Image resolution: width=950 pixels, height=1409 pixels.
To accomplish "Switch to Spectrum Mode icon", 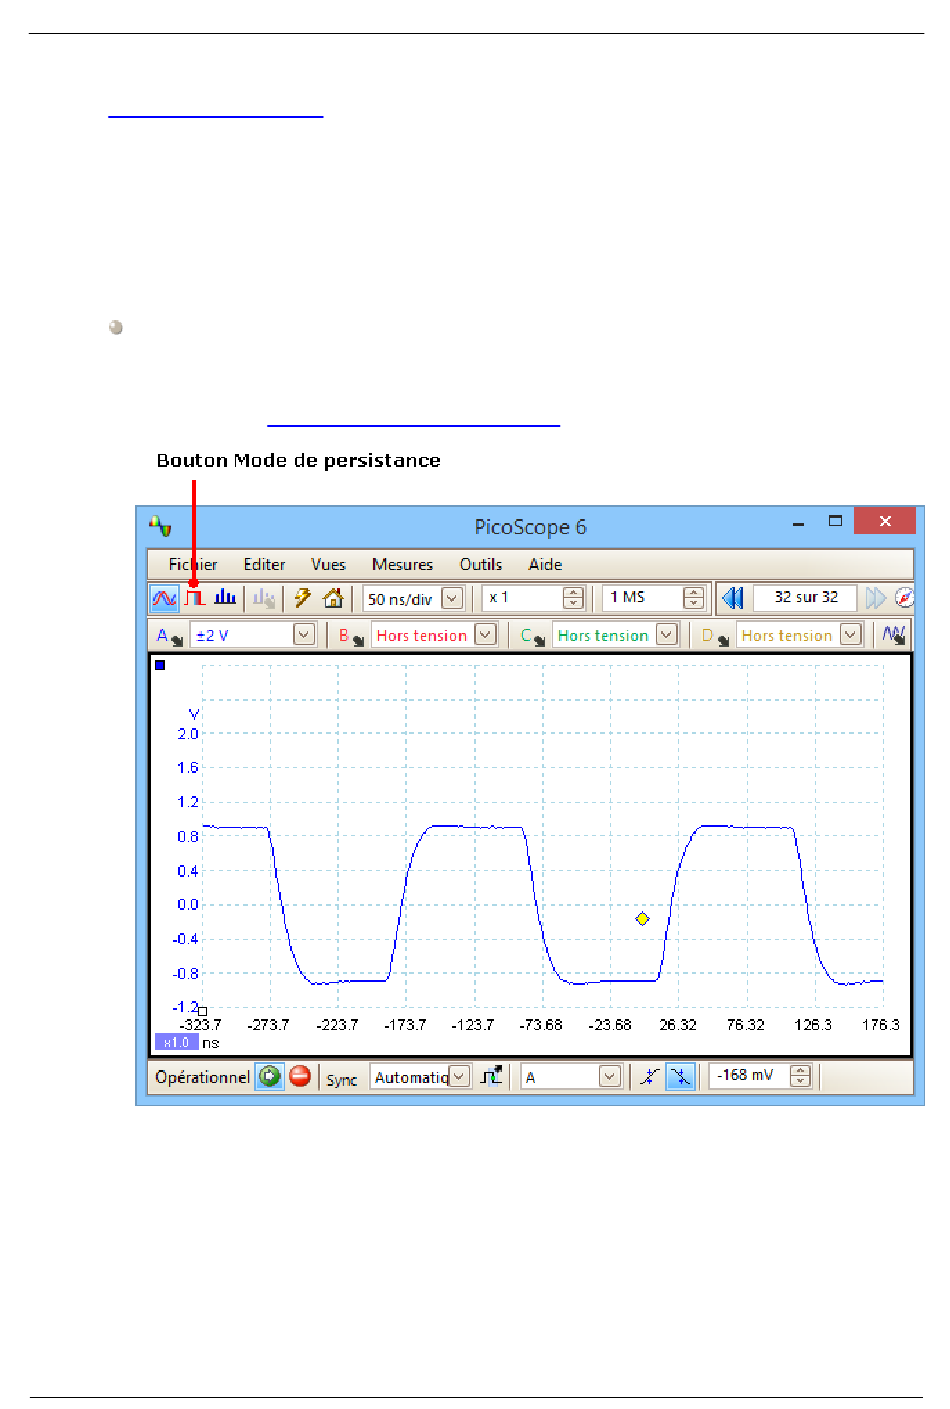I will (x=225, y=598).
